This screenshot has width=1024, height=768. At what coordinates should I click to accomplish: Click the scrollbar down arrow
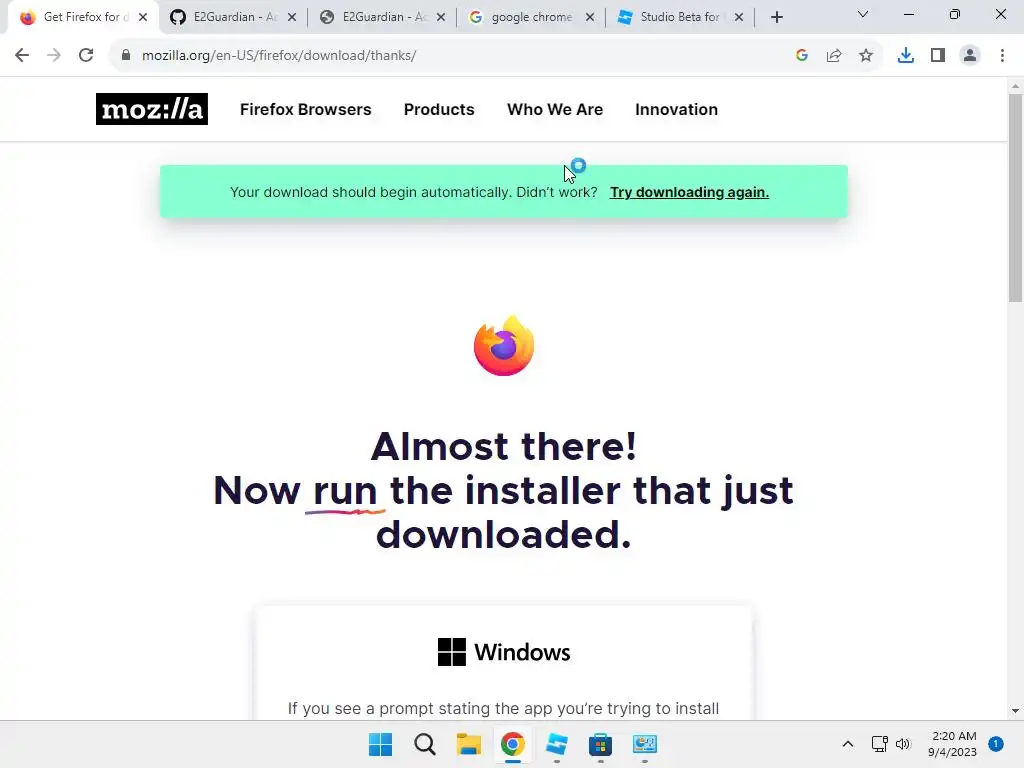tap(1015, 711)
